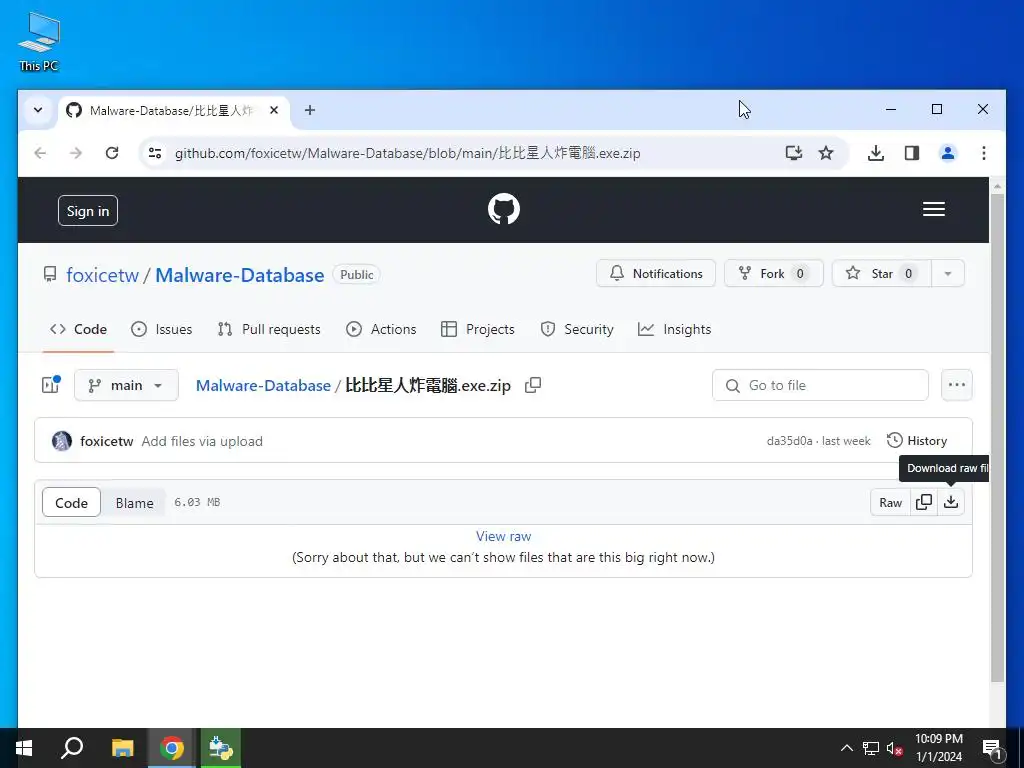Open Chrome downloads icon
This screenshot has width=1024, height=768.
(x=876, y=153)
